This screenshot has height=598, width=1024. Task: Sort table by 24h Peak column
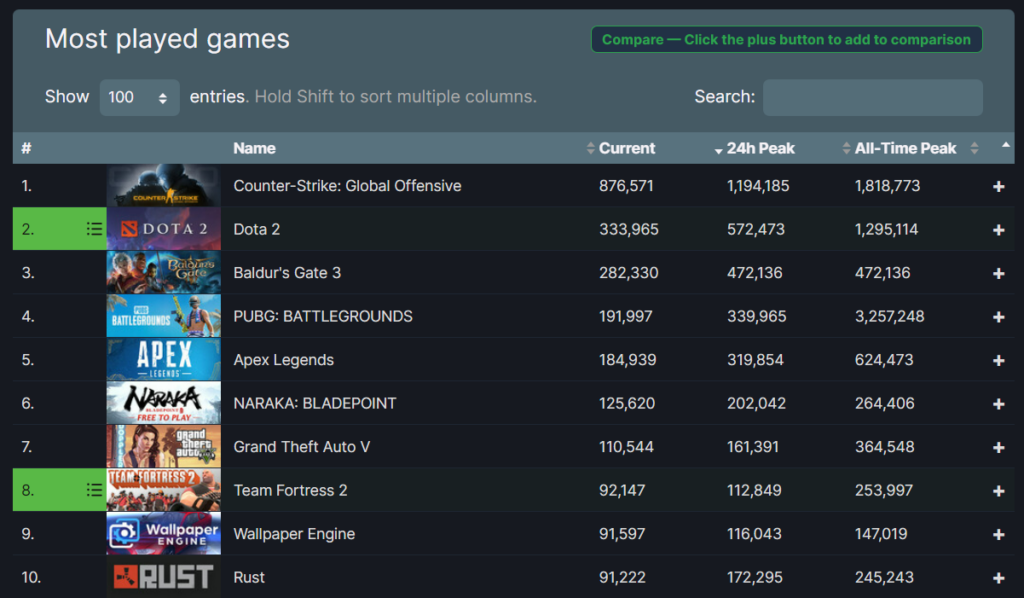click(760, 148)
